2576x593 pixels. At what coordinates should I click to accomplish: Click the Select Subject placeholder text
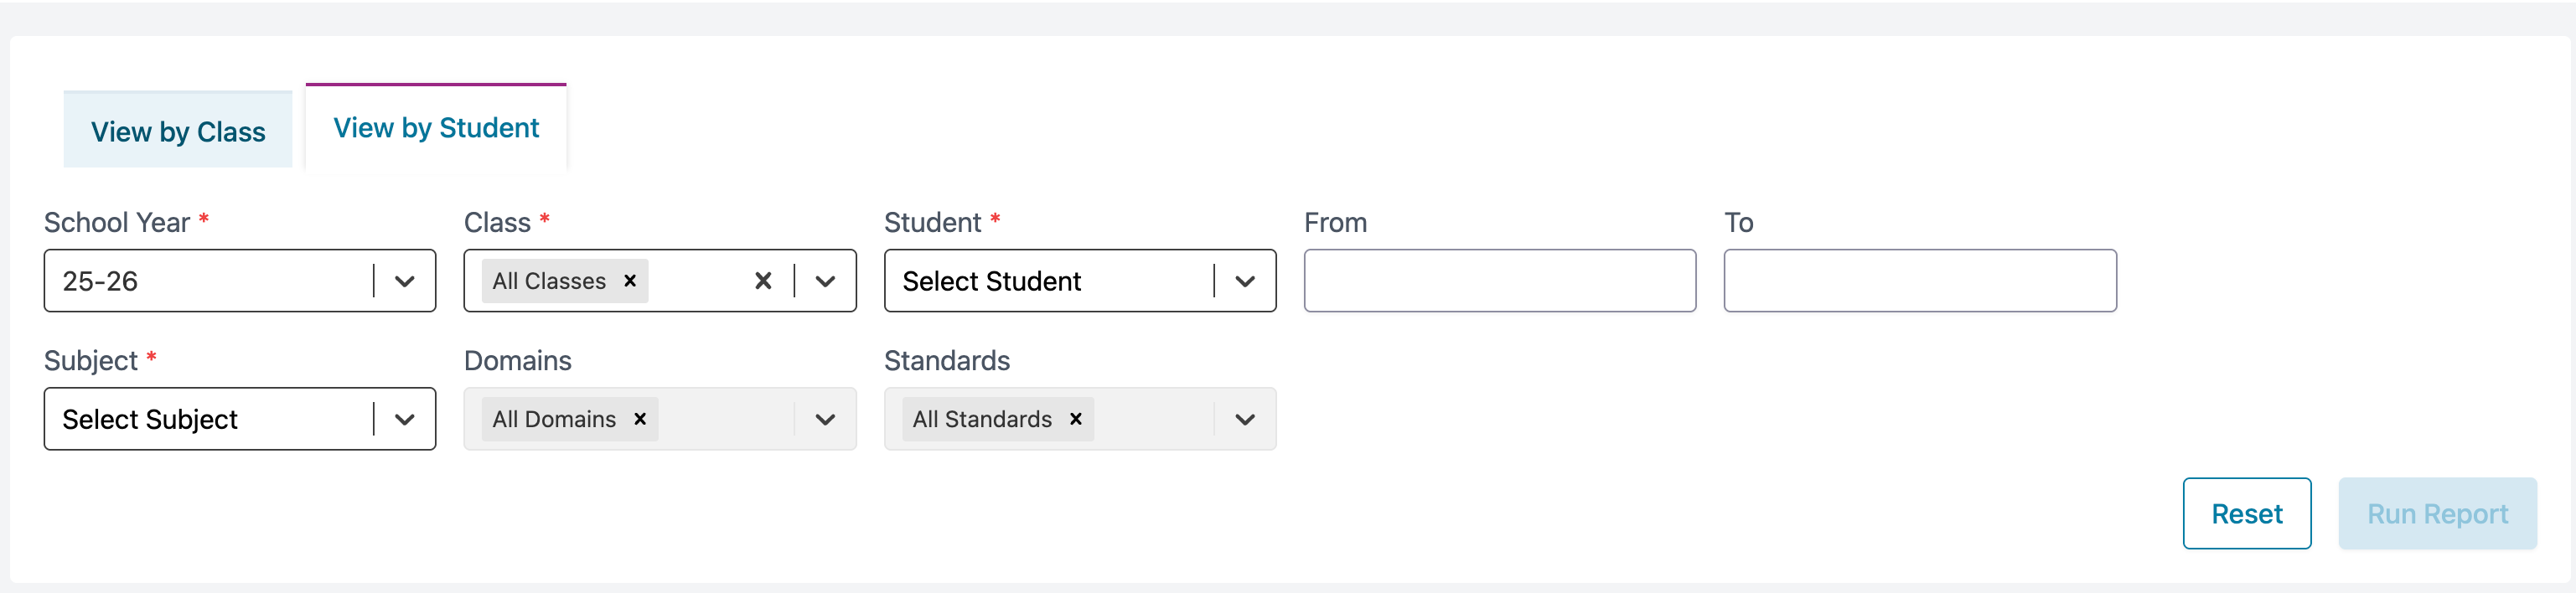click(150, 419)
